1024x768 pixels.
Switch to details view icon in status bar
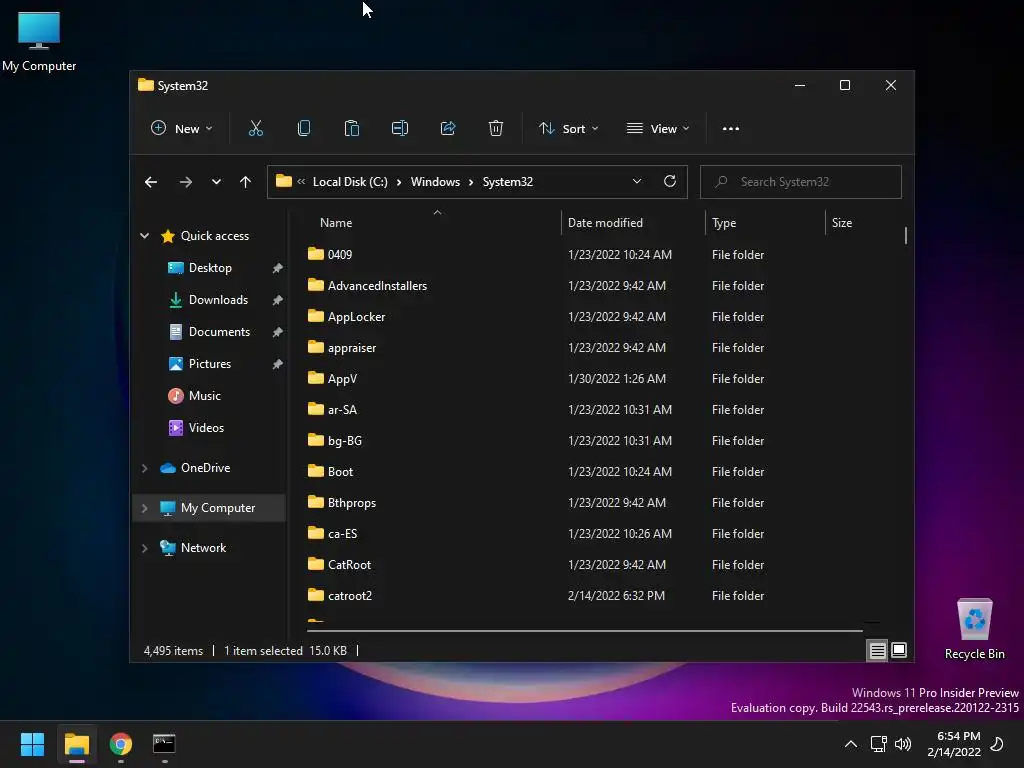(x=877, y=650)
